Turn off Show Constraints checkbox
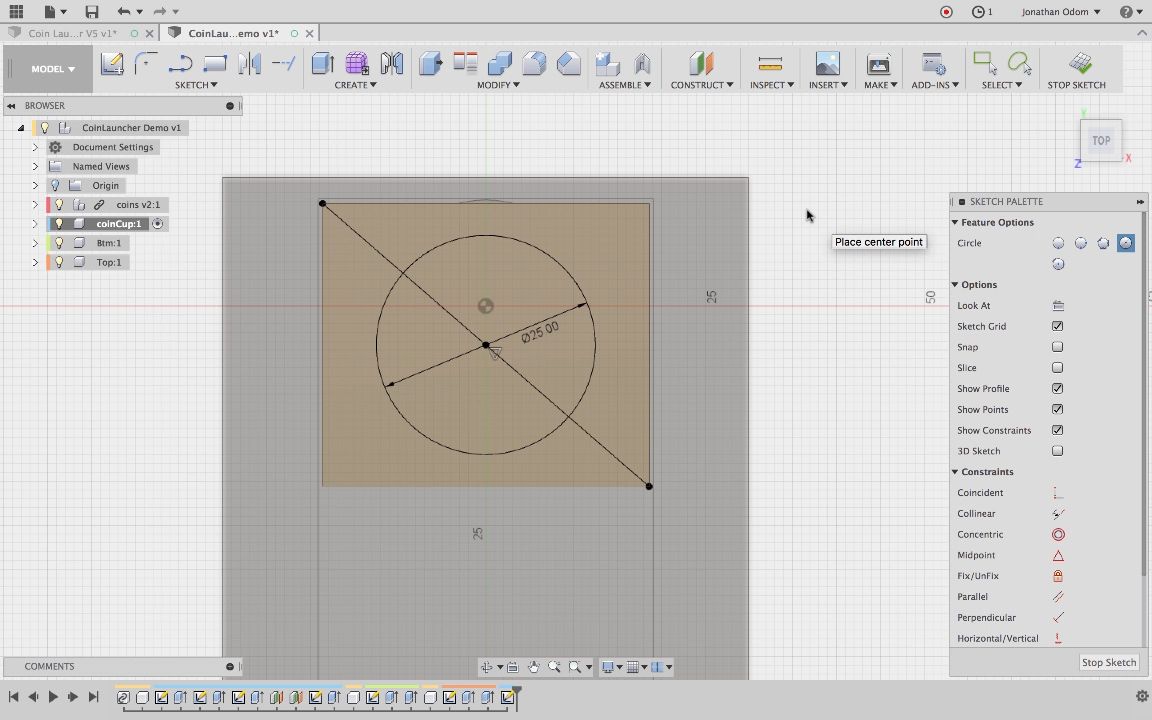This screenshot has height=720, width=1152. 1057,430
